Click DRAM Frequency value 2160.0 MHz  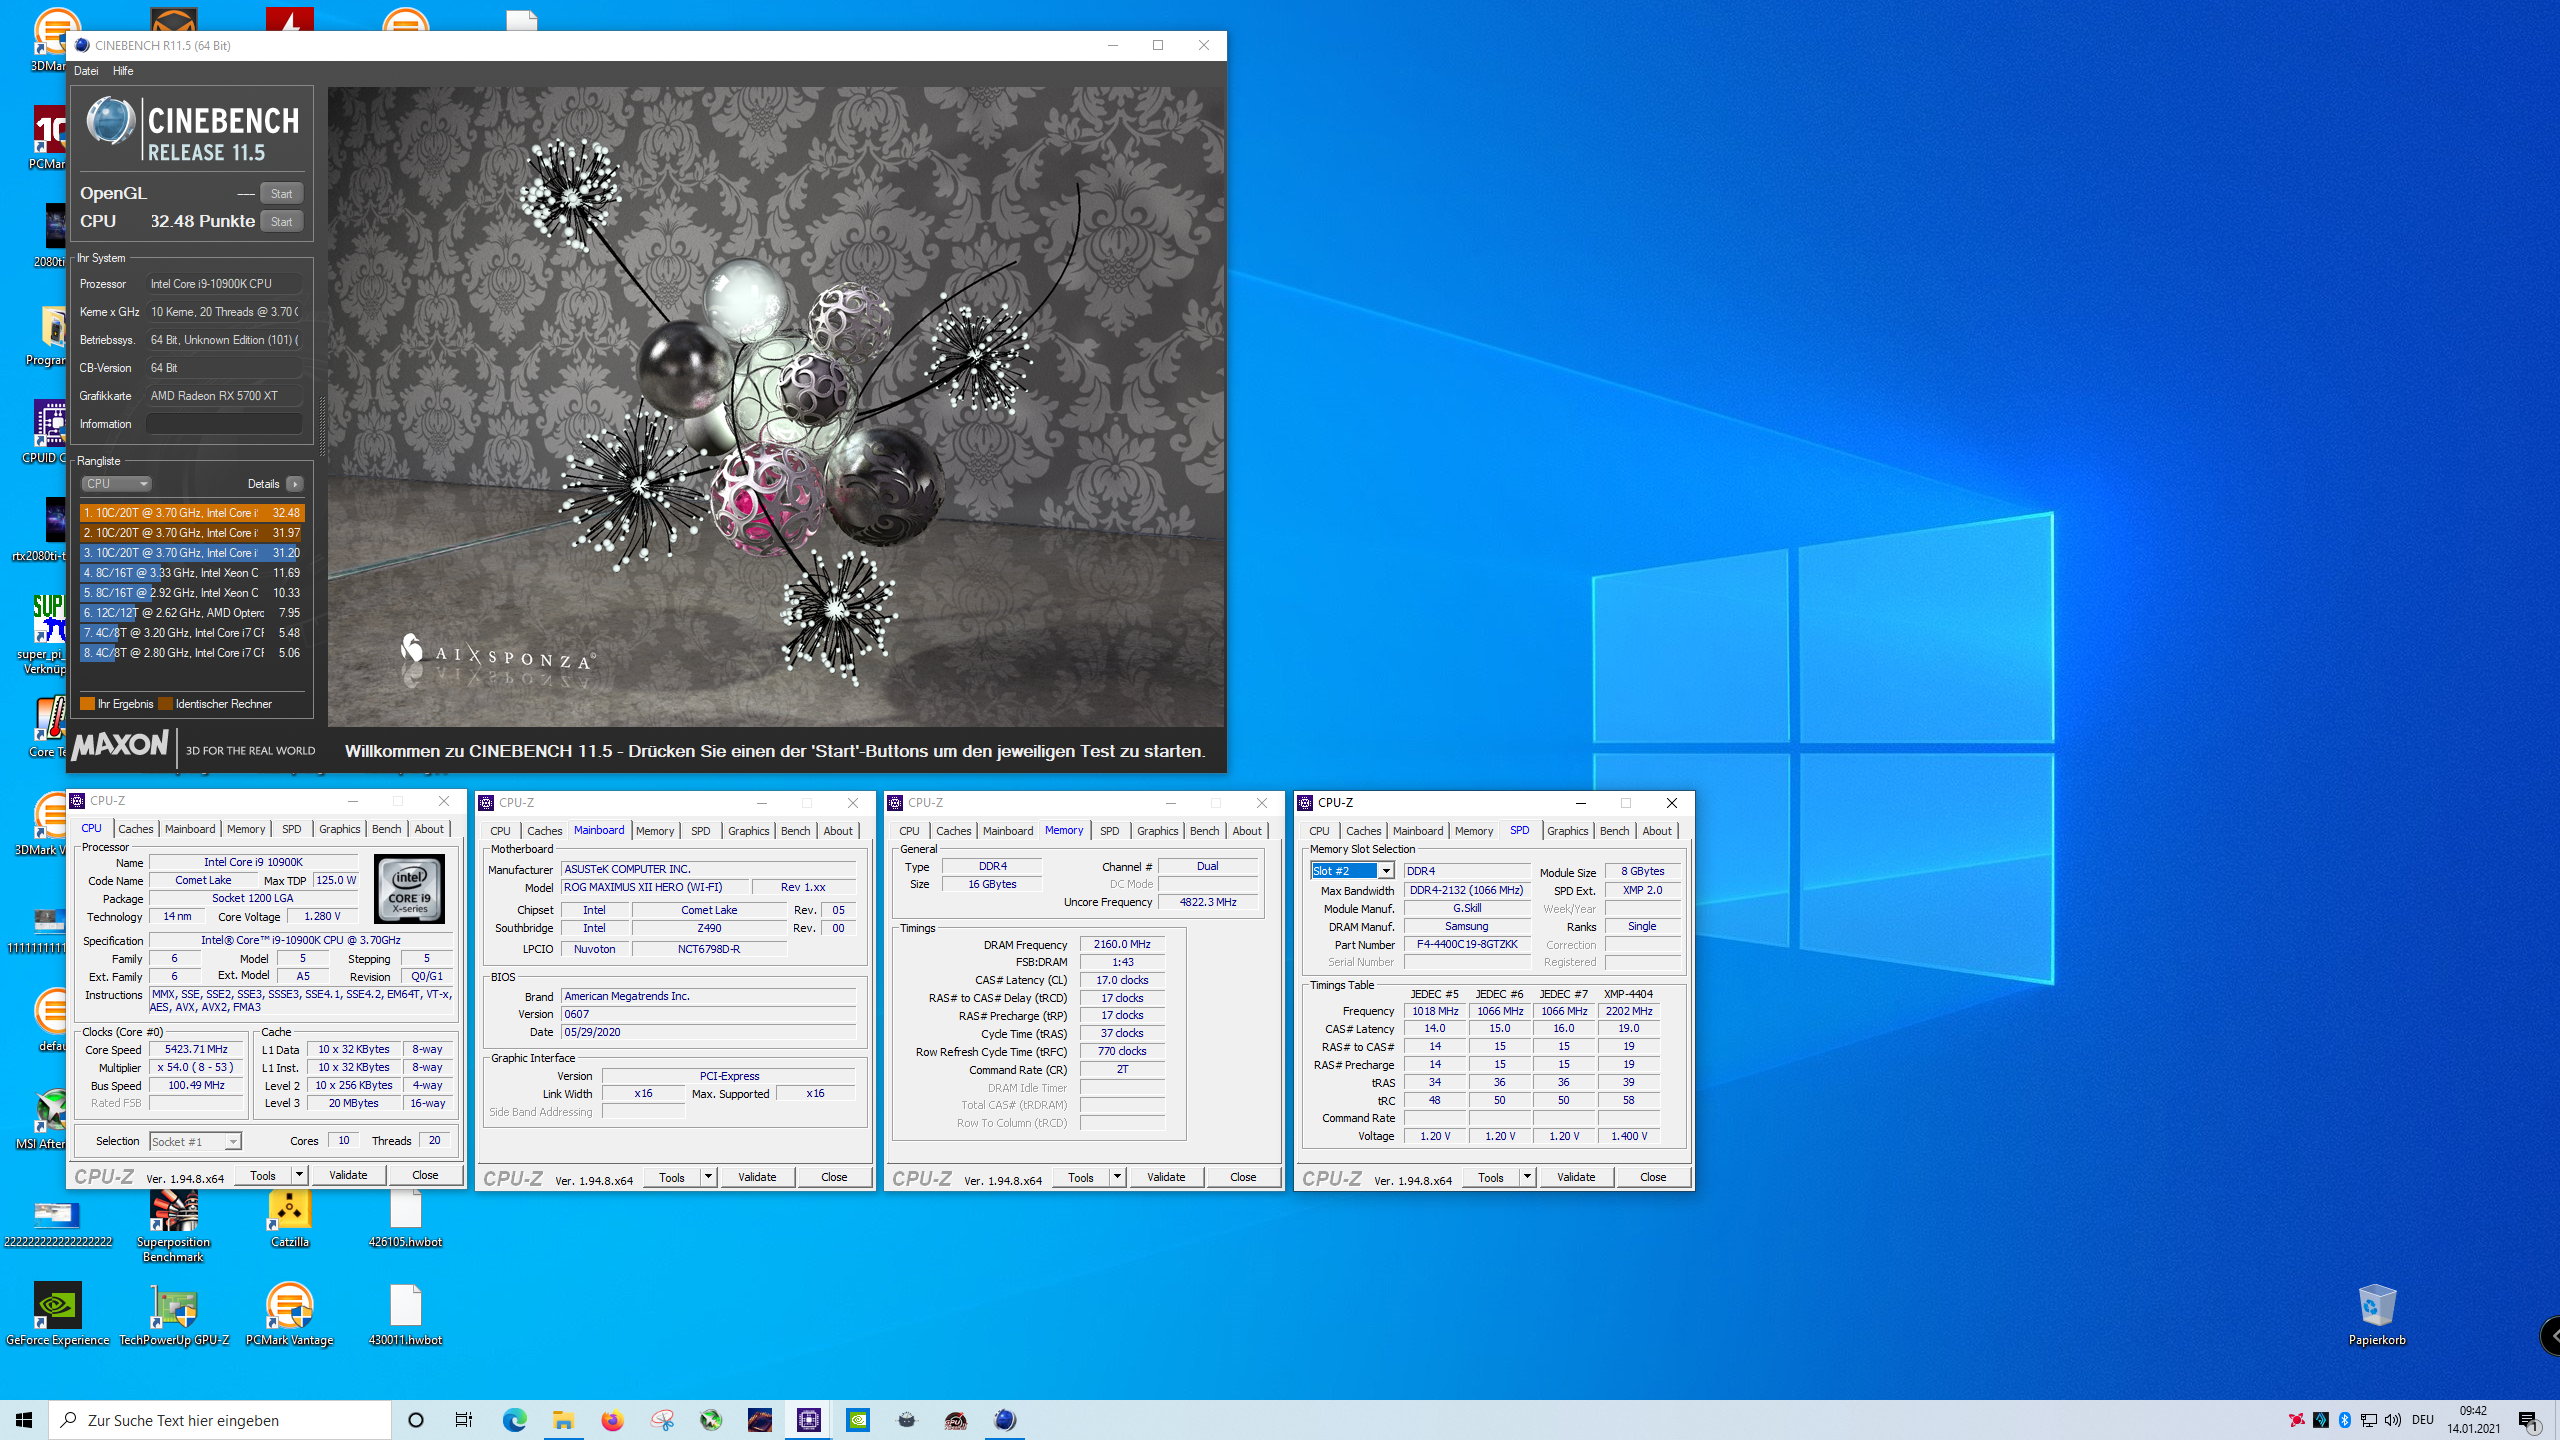[1122, 944]
